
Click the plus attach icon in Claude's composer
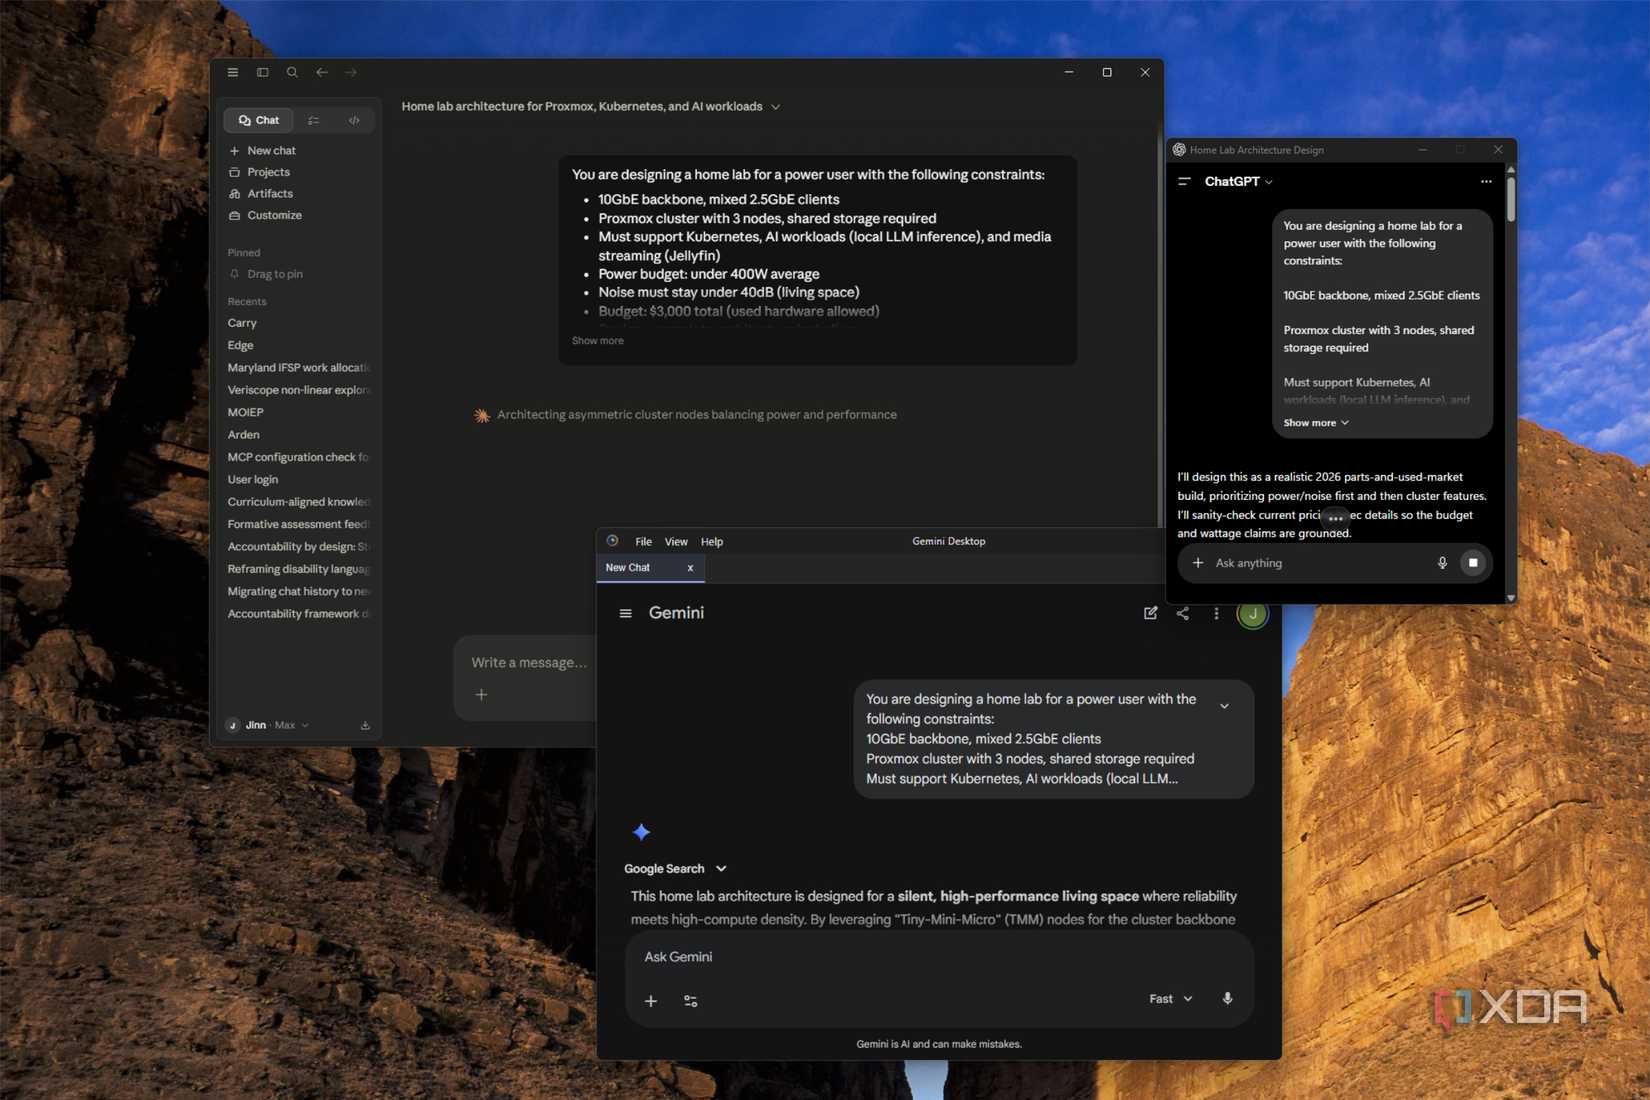click(481, 695)
